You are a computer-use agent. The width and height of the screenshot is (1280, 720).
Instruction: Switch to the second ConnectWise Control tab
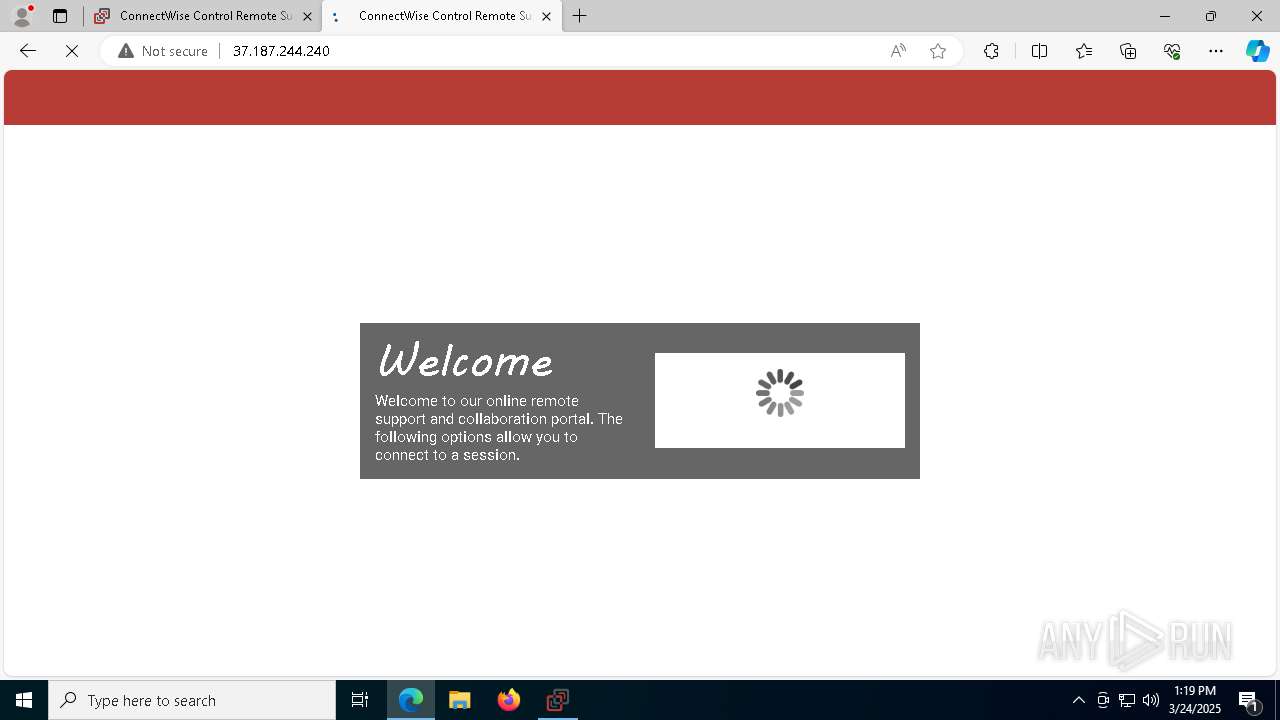pyautogui.click(x=442, y=16)
